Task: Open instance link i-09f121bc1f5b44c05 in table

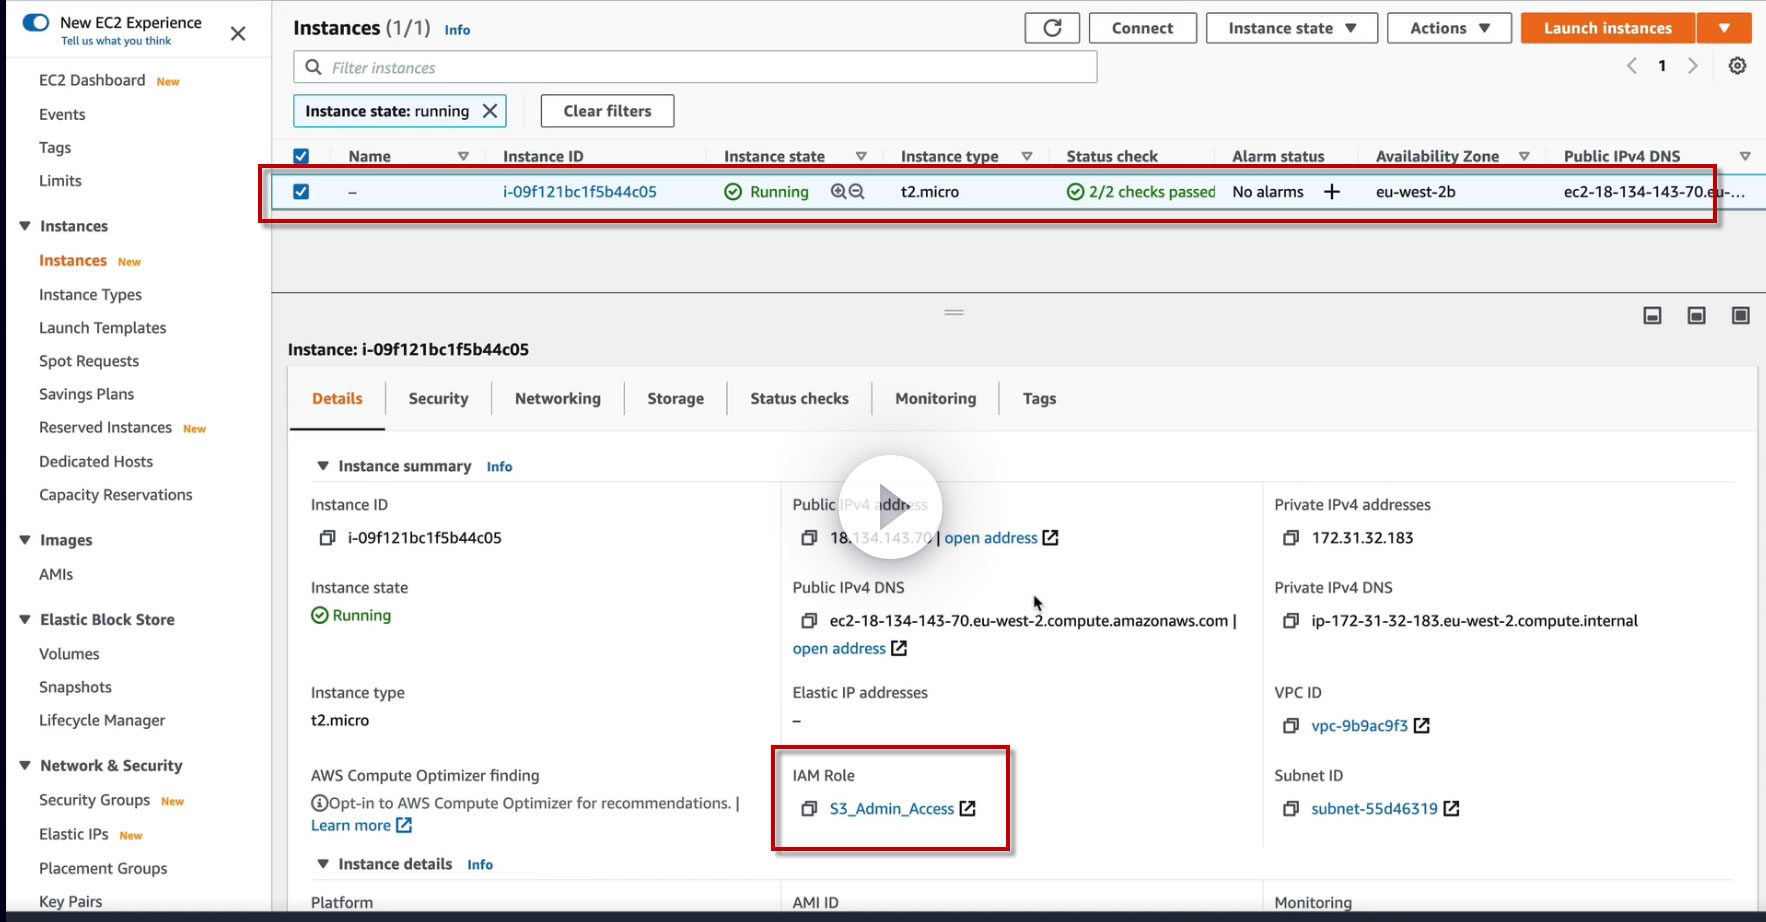Action: pos(580,192)
